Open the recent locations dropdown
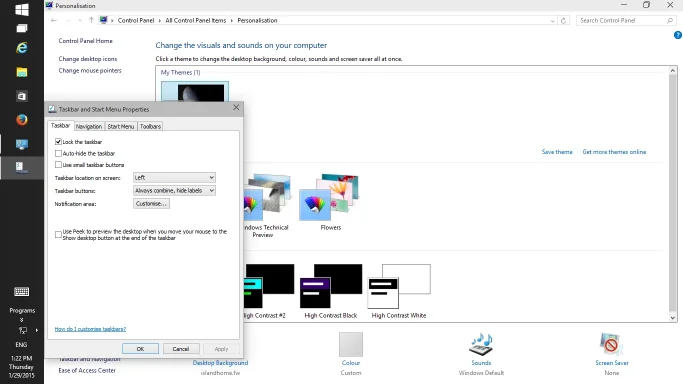The height and width of the screenshot is (384, 683). tap(80, 20)
